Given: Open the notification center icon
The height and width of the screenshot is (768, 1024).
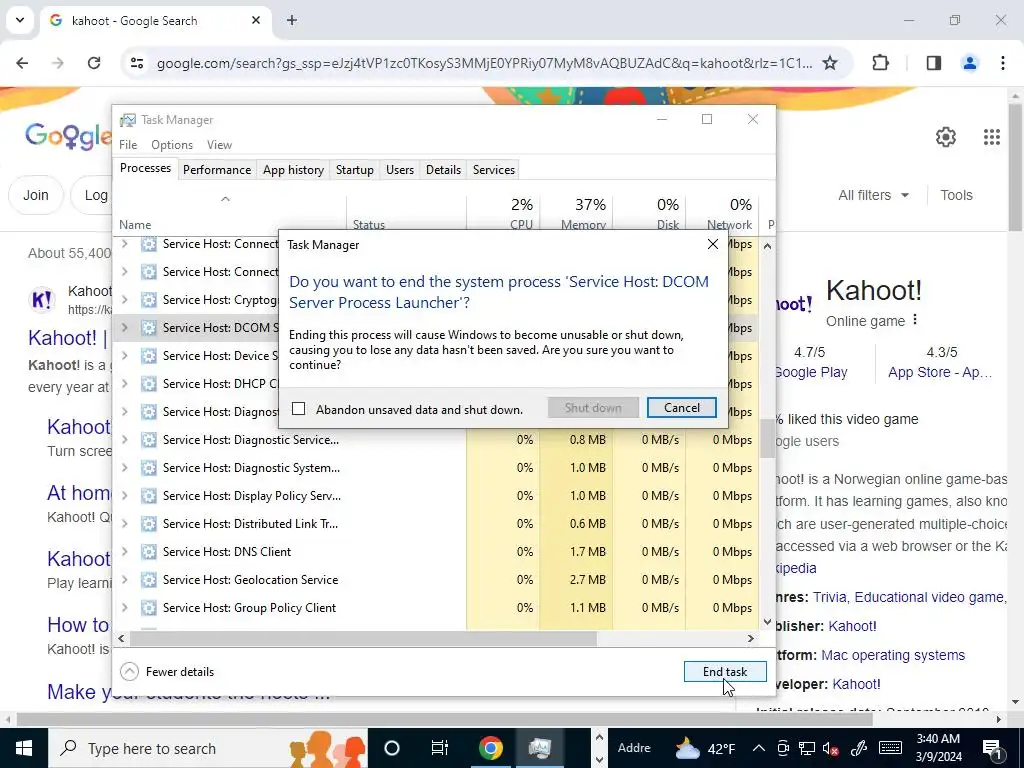Looking at the screenshot, I should [x=992, y=748].
